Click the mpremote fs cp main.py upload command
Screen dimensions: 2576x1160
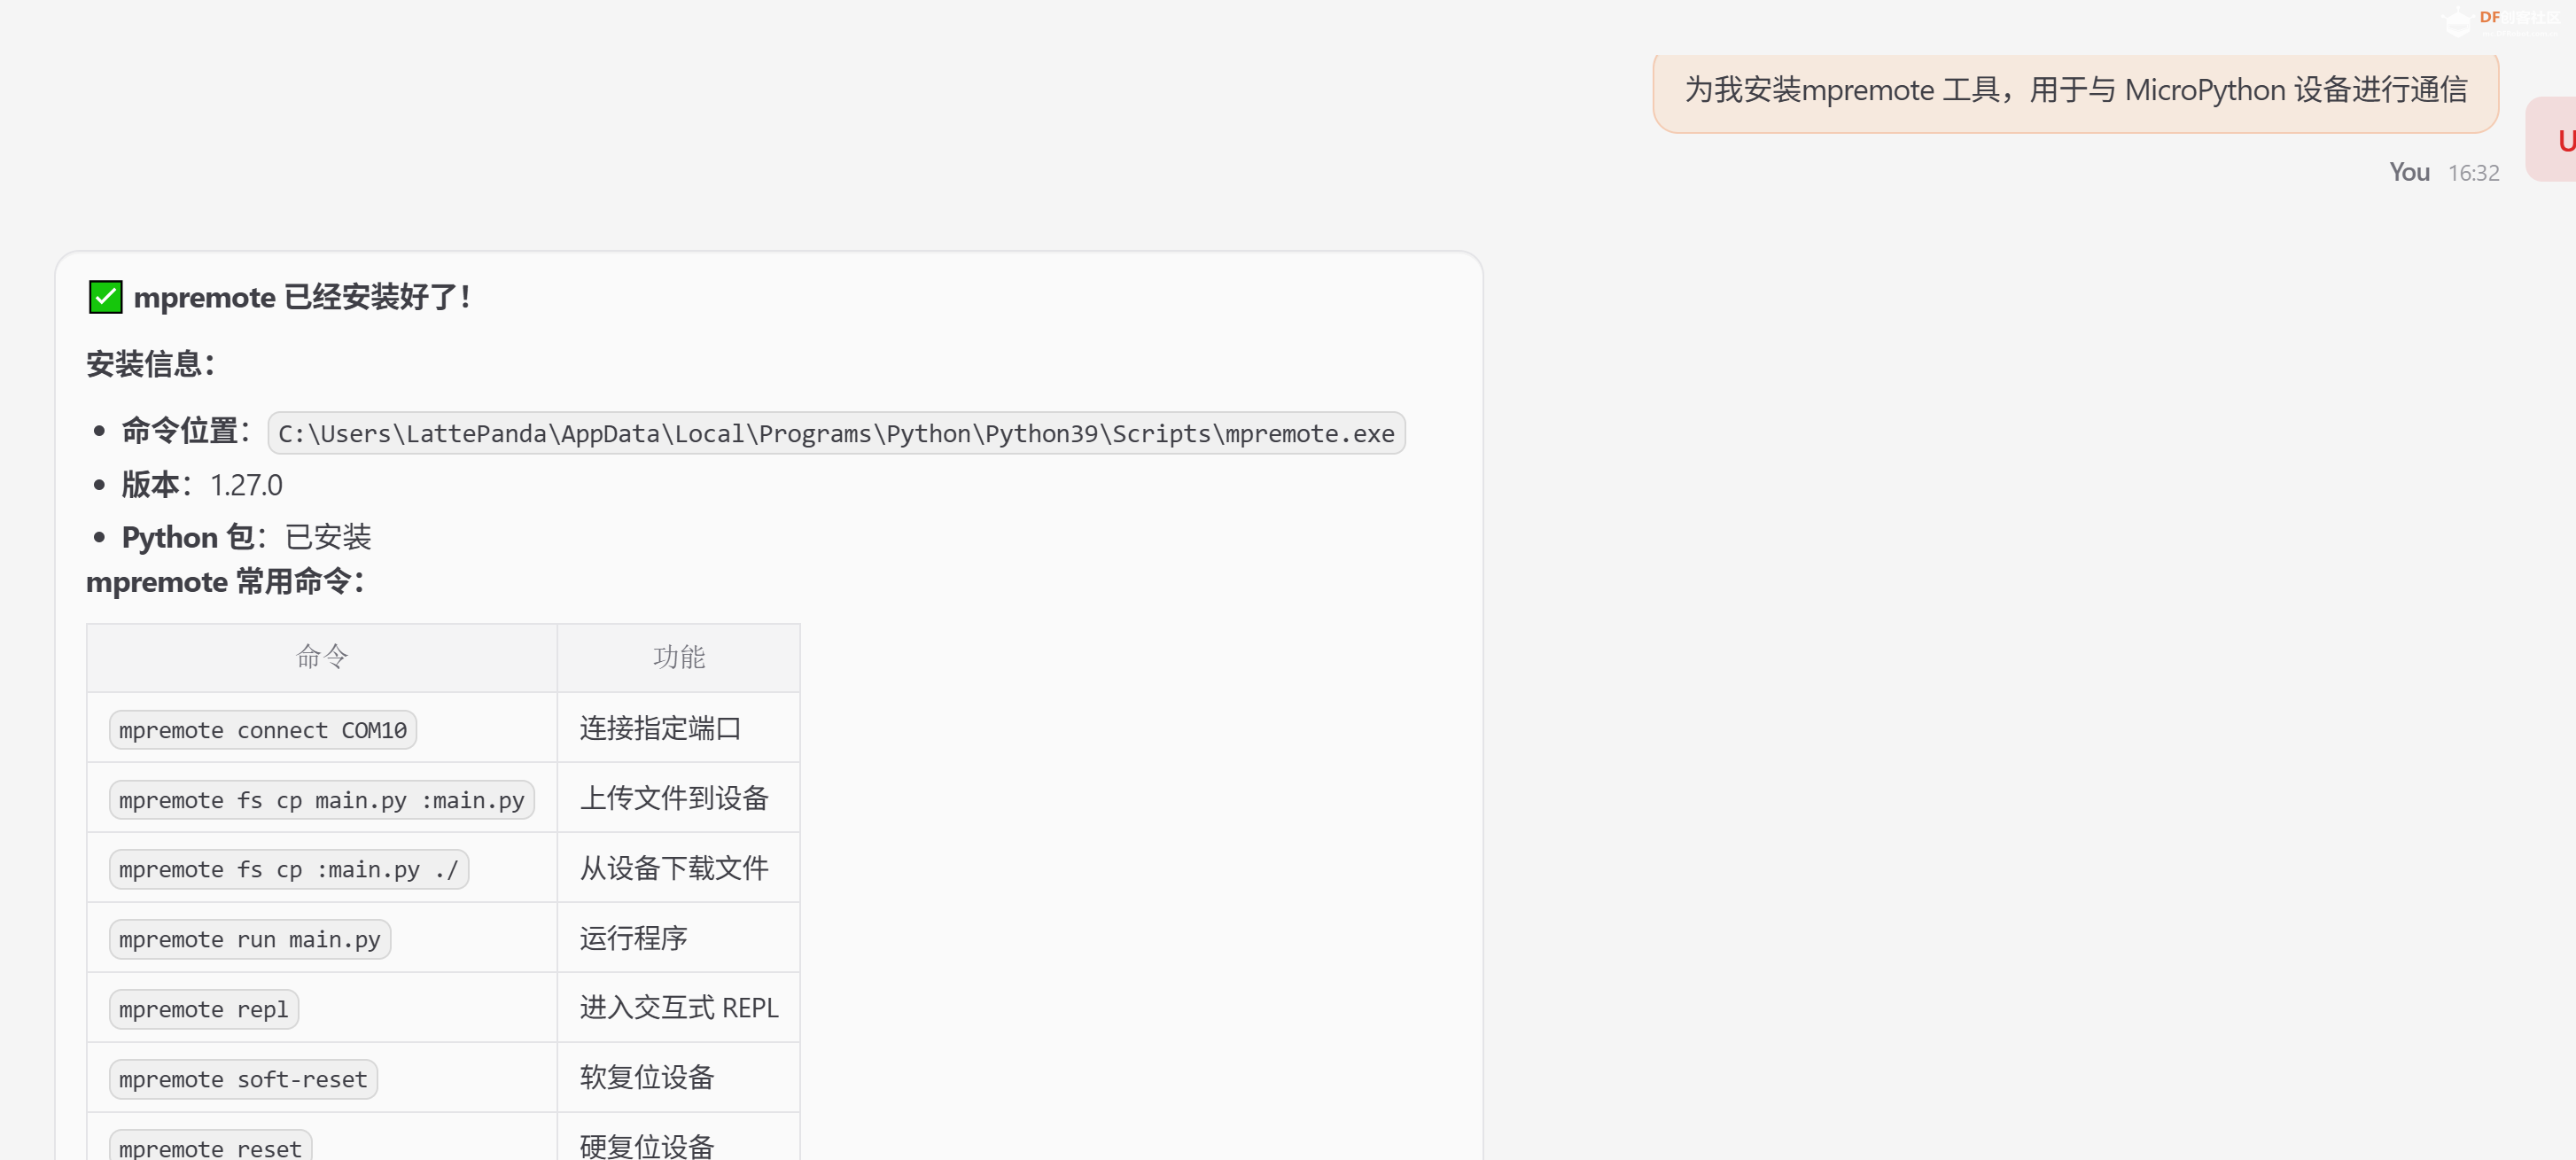[x=321, y=800]
